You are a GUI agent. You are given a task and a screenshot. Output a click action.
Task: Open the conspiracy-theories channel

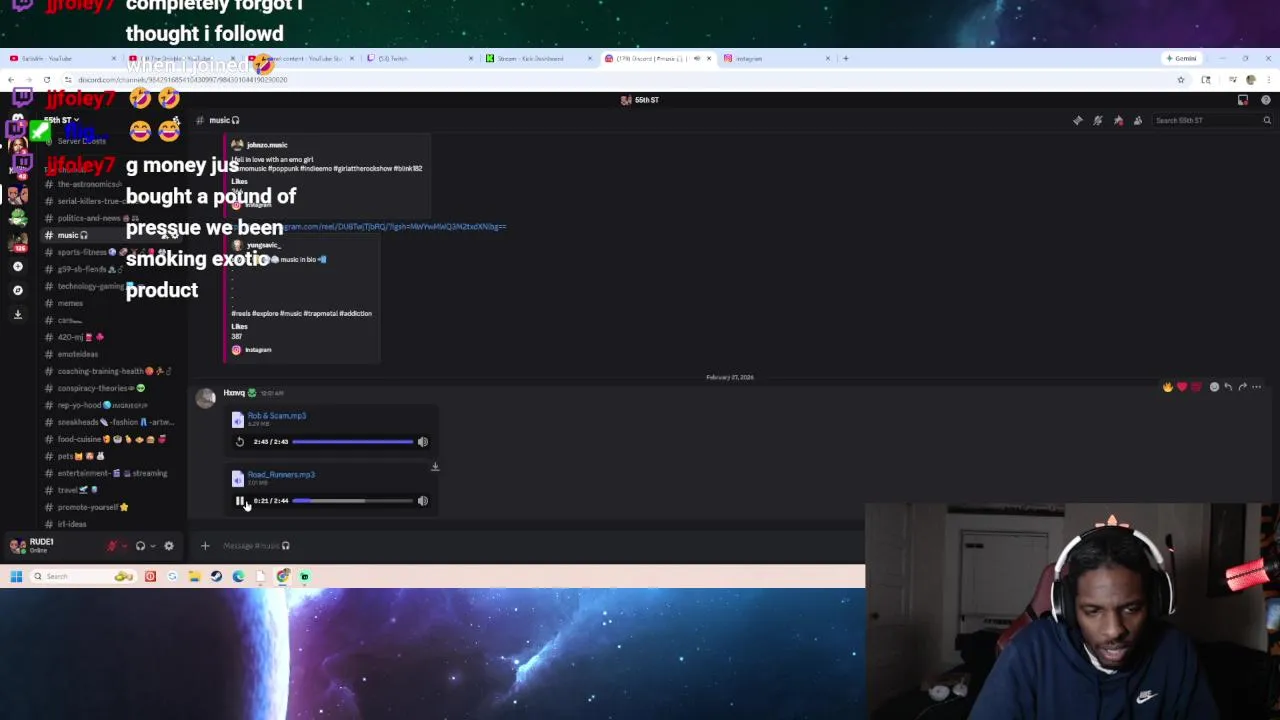pos(112,388)
